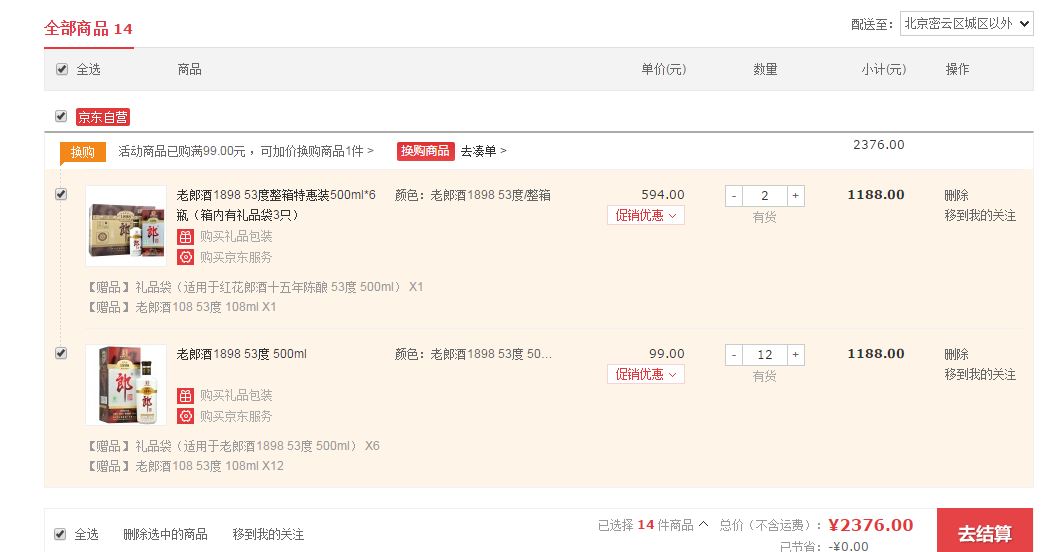1042x552 pixels.
Task: Click 购买京东服务 under the 整箱特惠装 item
Action: pos(236,257)
